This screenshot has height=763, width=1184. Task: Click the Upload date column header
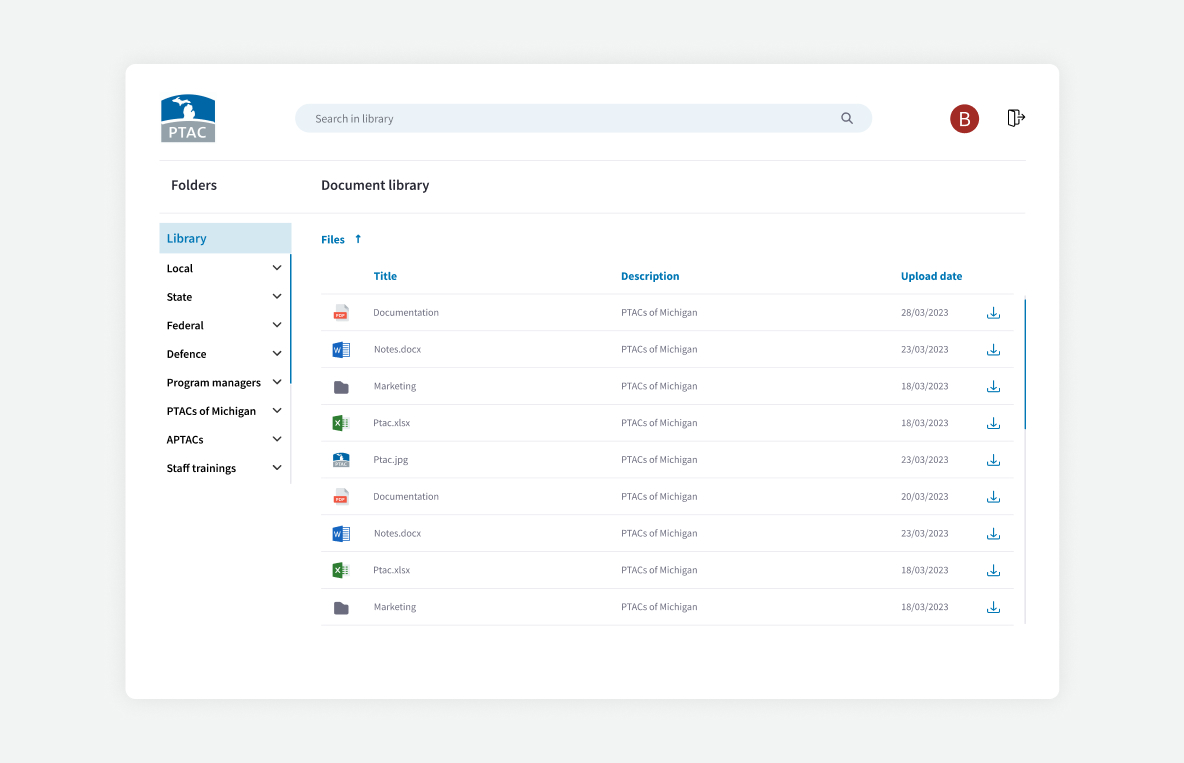[931, 276]
